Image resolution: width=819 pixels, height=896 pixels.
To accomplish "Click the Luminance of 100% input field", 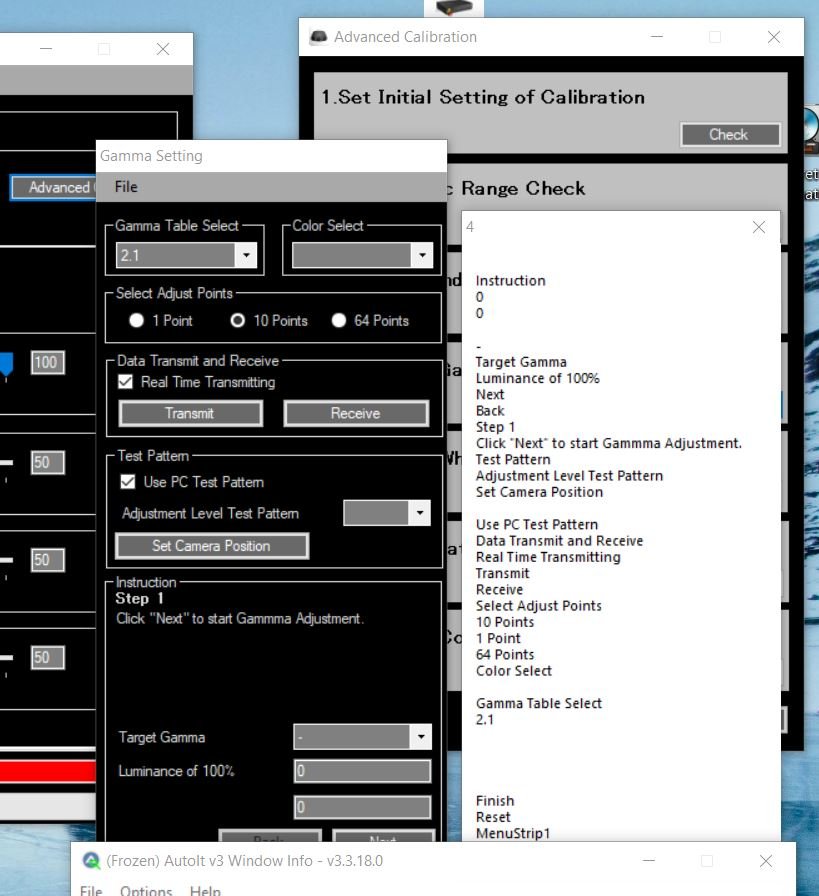I will pyautogui.click(x=362, y=772).
